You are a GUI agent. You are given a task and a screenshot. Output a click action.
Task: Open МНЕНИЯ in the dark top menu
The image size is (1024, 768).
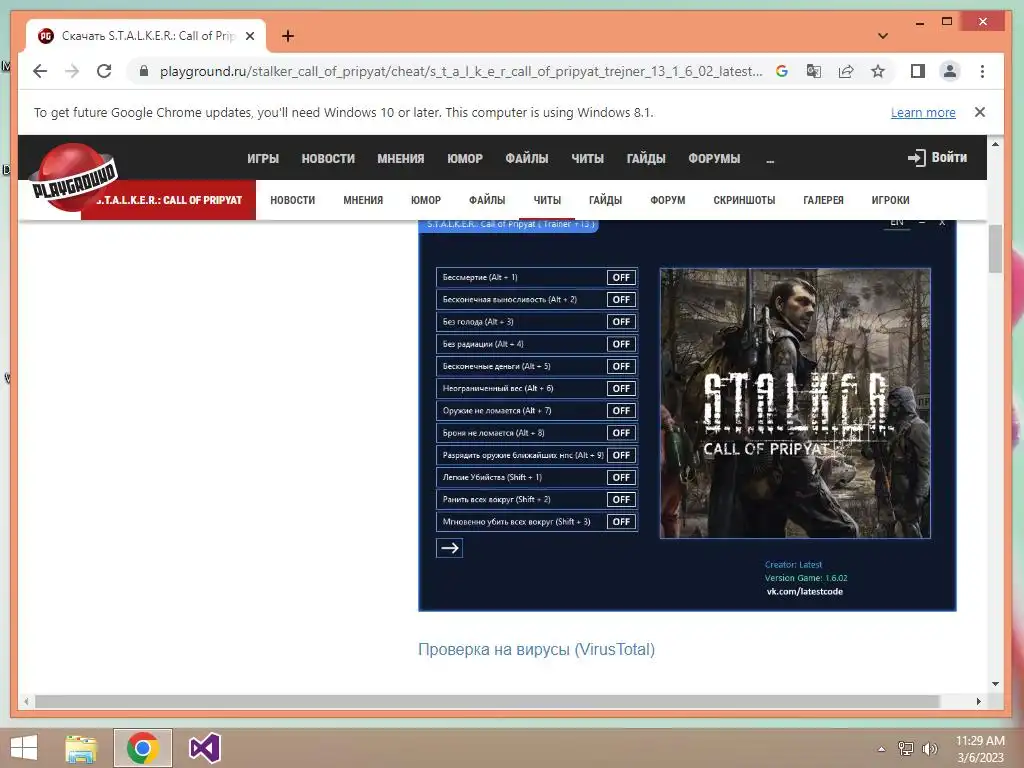point(401,159)
